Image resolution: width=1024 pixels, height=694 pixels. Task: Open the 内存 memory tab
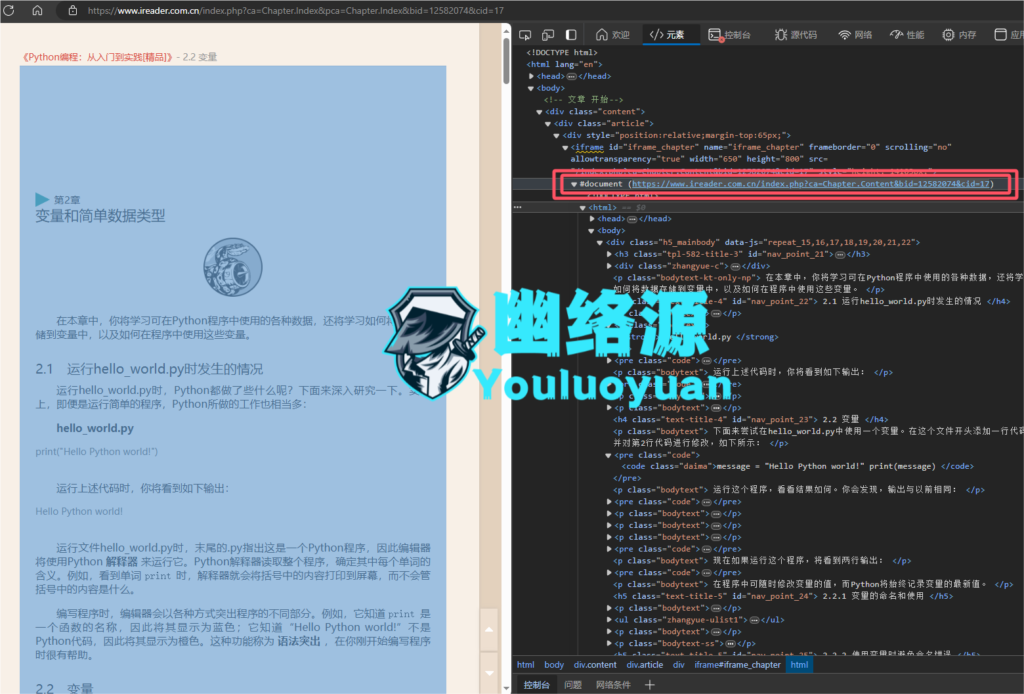coord(959,35)
